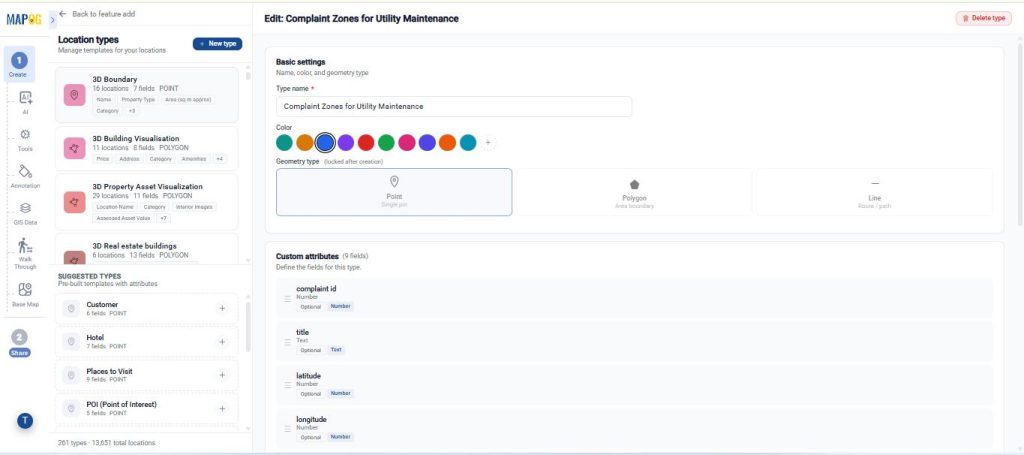Open the GIS Data layers panel

[25, 212]
